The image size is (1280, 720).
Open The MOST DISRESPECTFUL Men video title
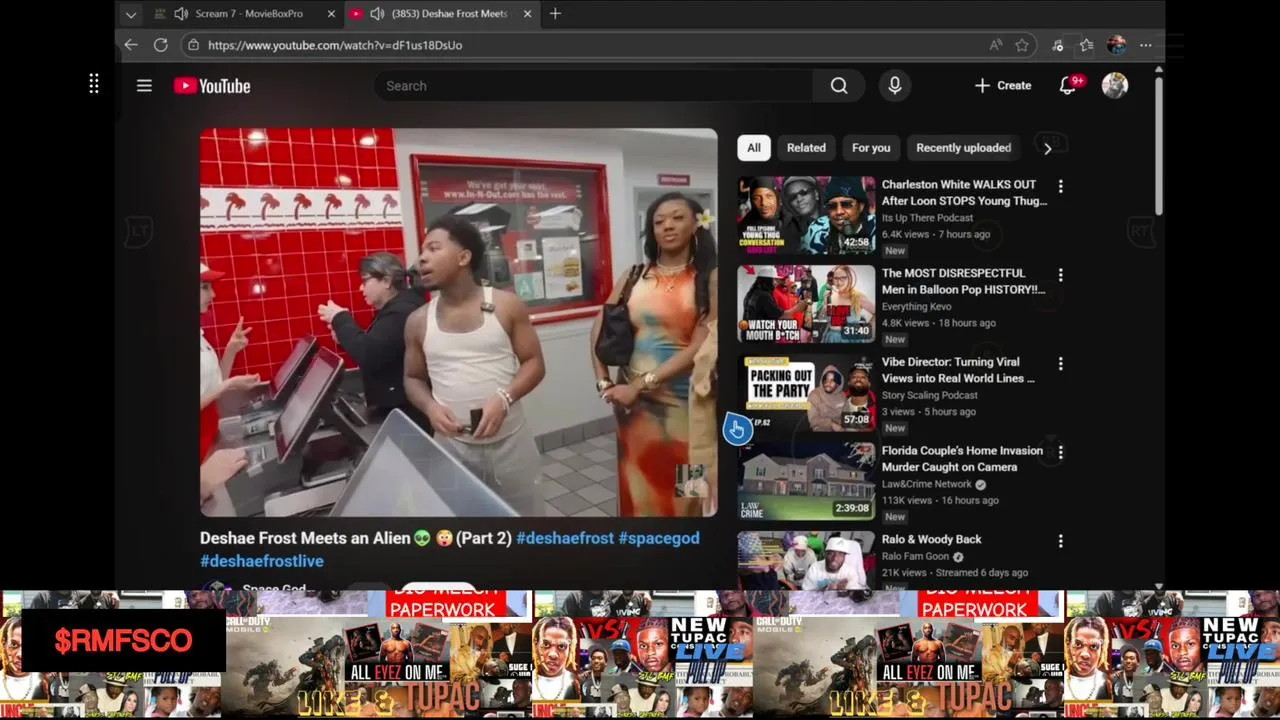click(963, 281)
